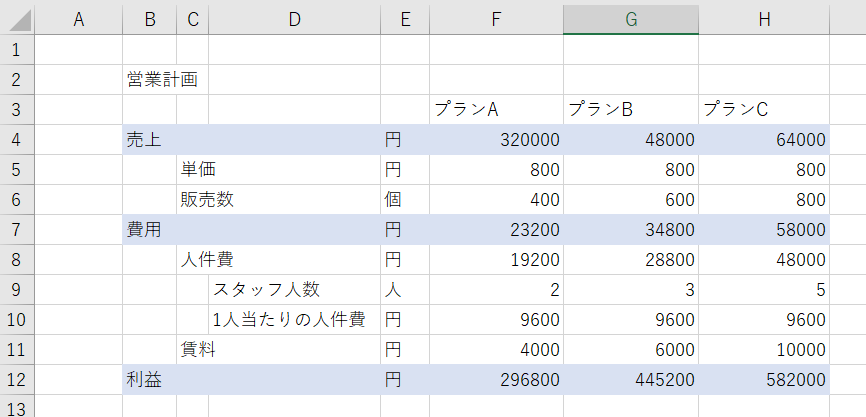Select column B header

point(150,20)
